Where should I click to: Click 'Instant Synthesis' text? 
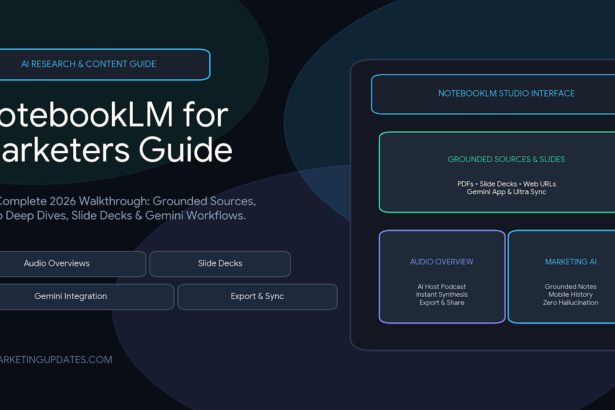(442, 295)
